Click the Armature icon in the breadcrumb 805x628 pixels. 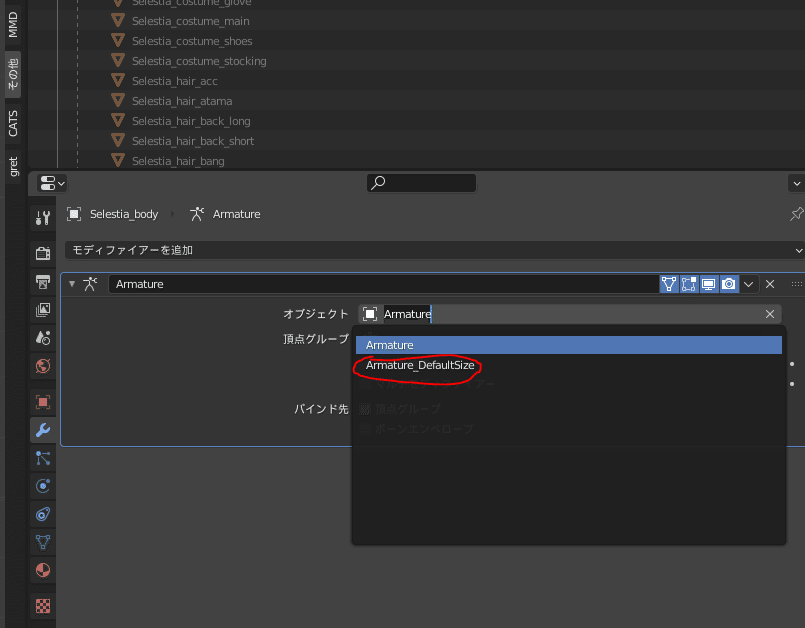coord(197,214)
